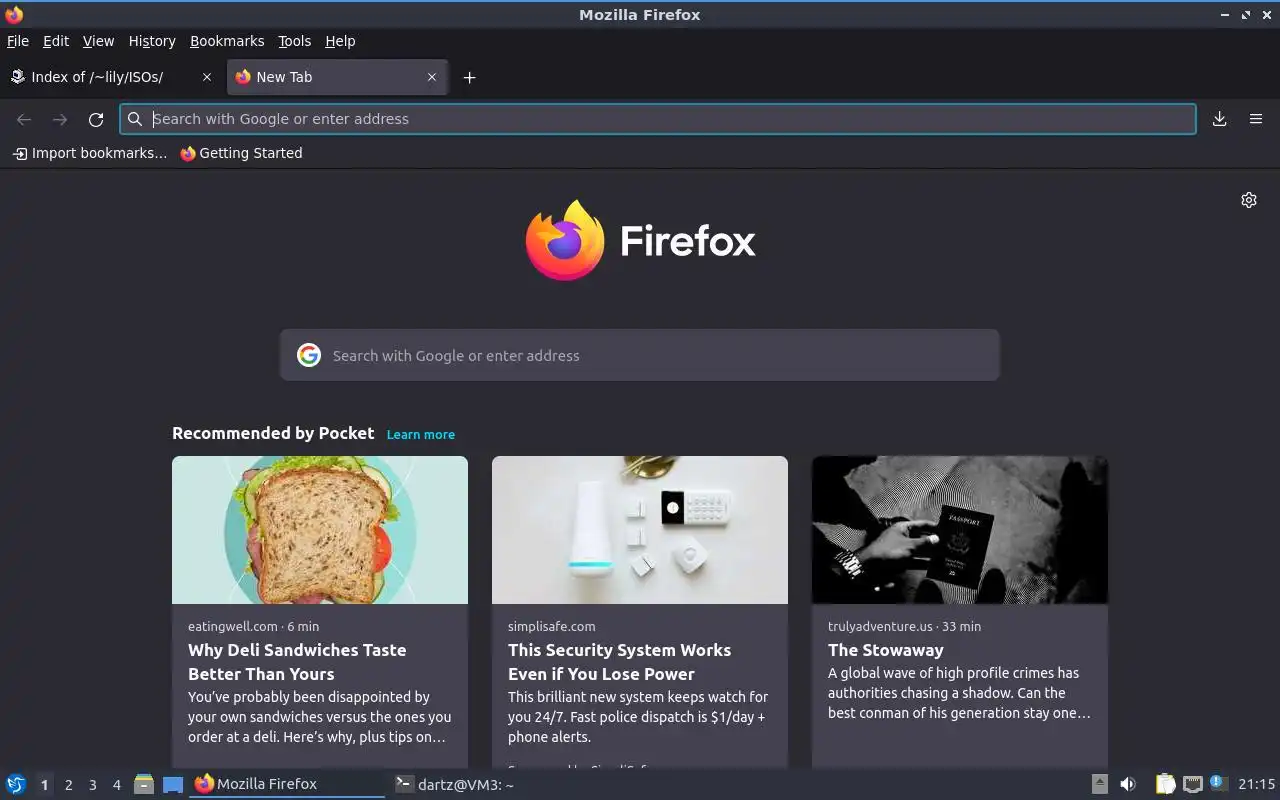Screen dimensions: 1280x800
Task: Open the taskbar application launcher menu
Action: pyautogui.click(x=16, y=784)
